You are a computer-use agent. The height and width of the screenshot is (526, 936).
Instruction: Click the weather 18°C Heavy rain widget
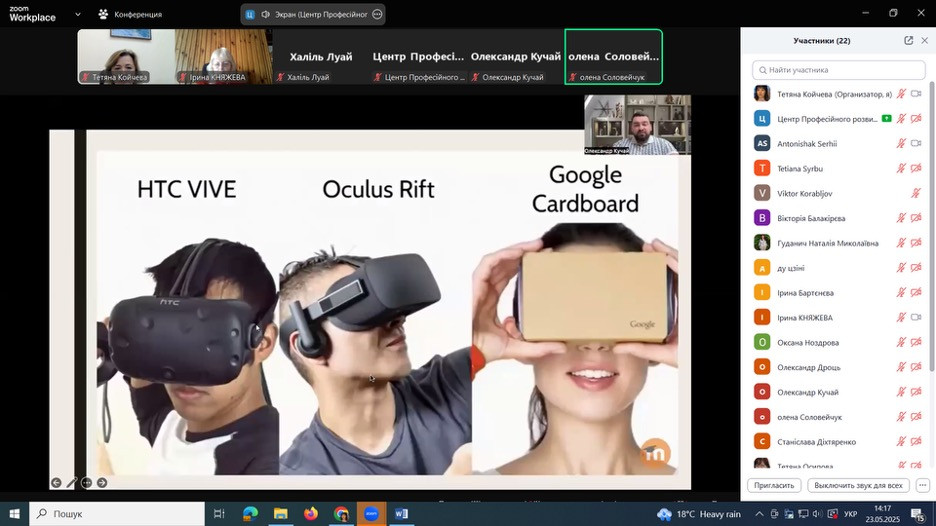[x=698, y=513]
